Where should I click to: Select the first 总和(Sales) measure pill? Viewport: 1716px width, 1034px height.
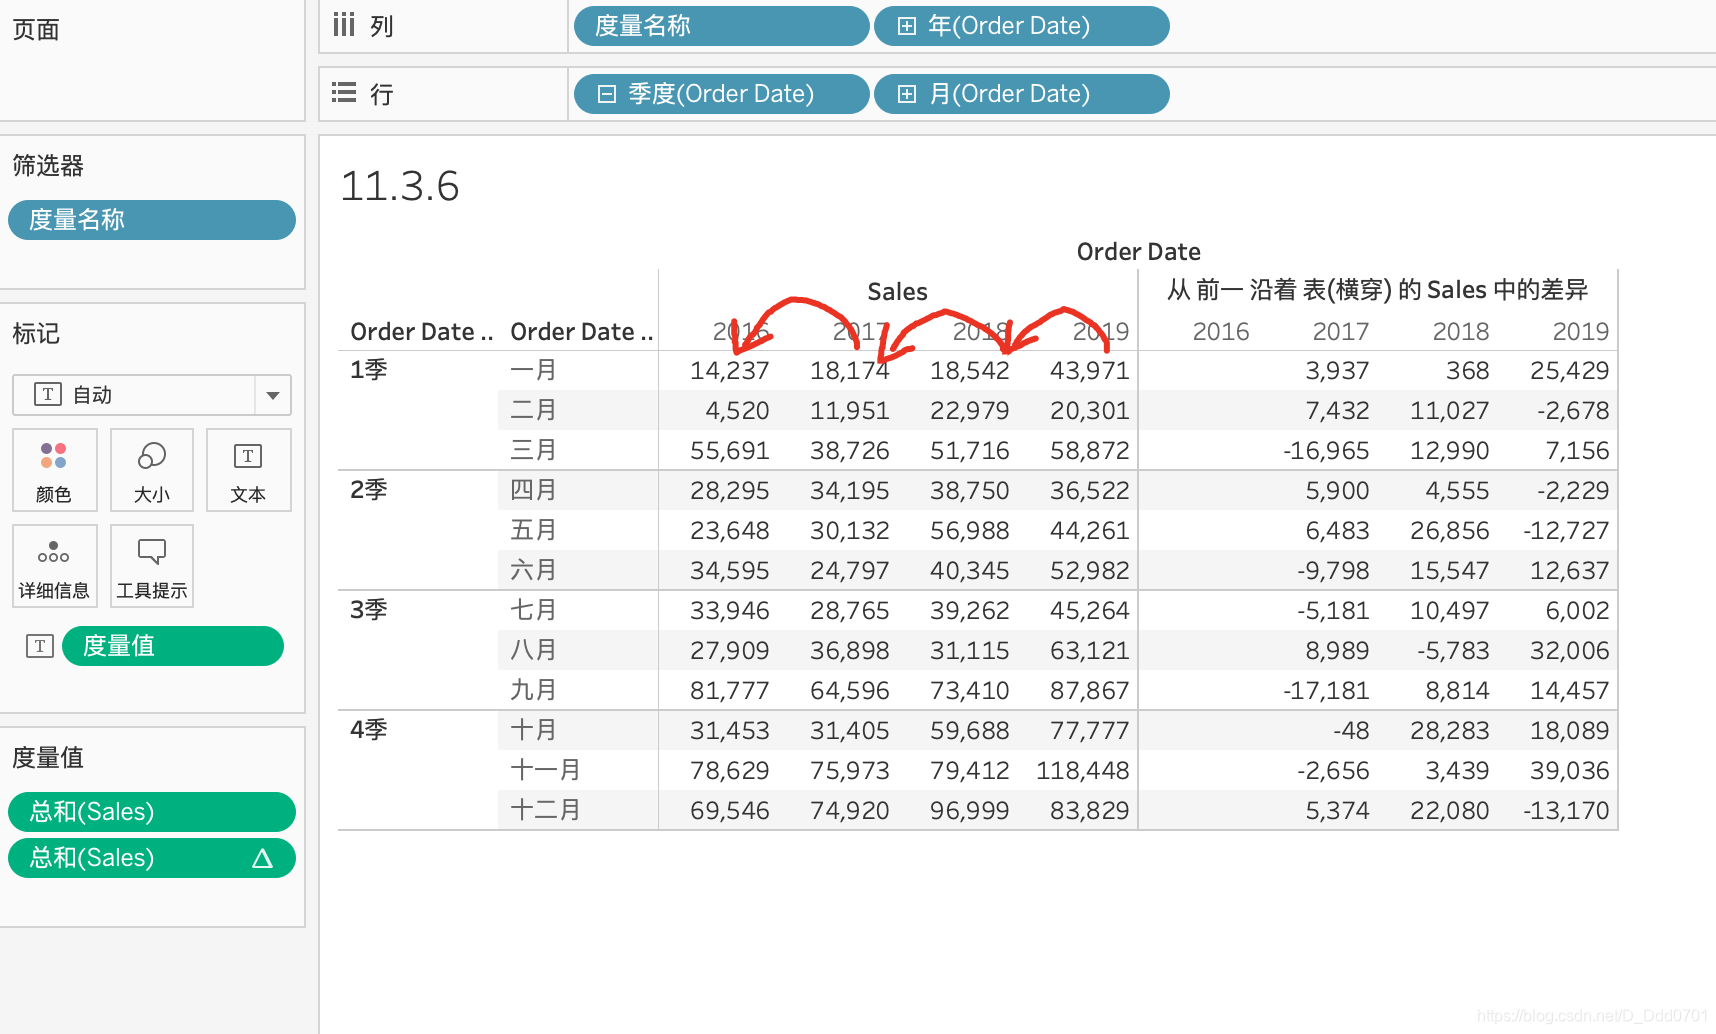pos(152,812)
